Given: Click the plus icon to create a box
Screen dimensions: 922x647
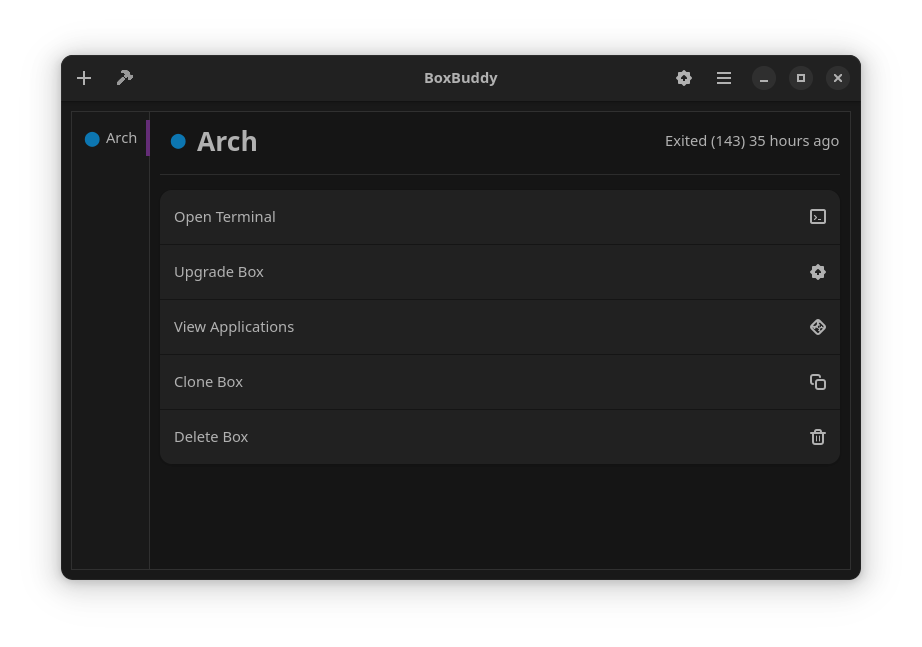Looking at the screenshot, I should 84,78.
